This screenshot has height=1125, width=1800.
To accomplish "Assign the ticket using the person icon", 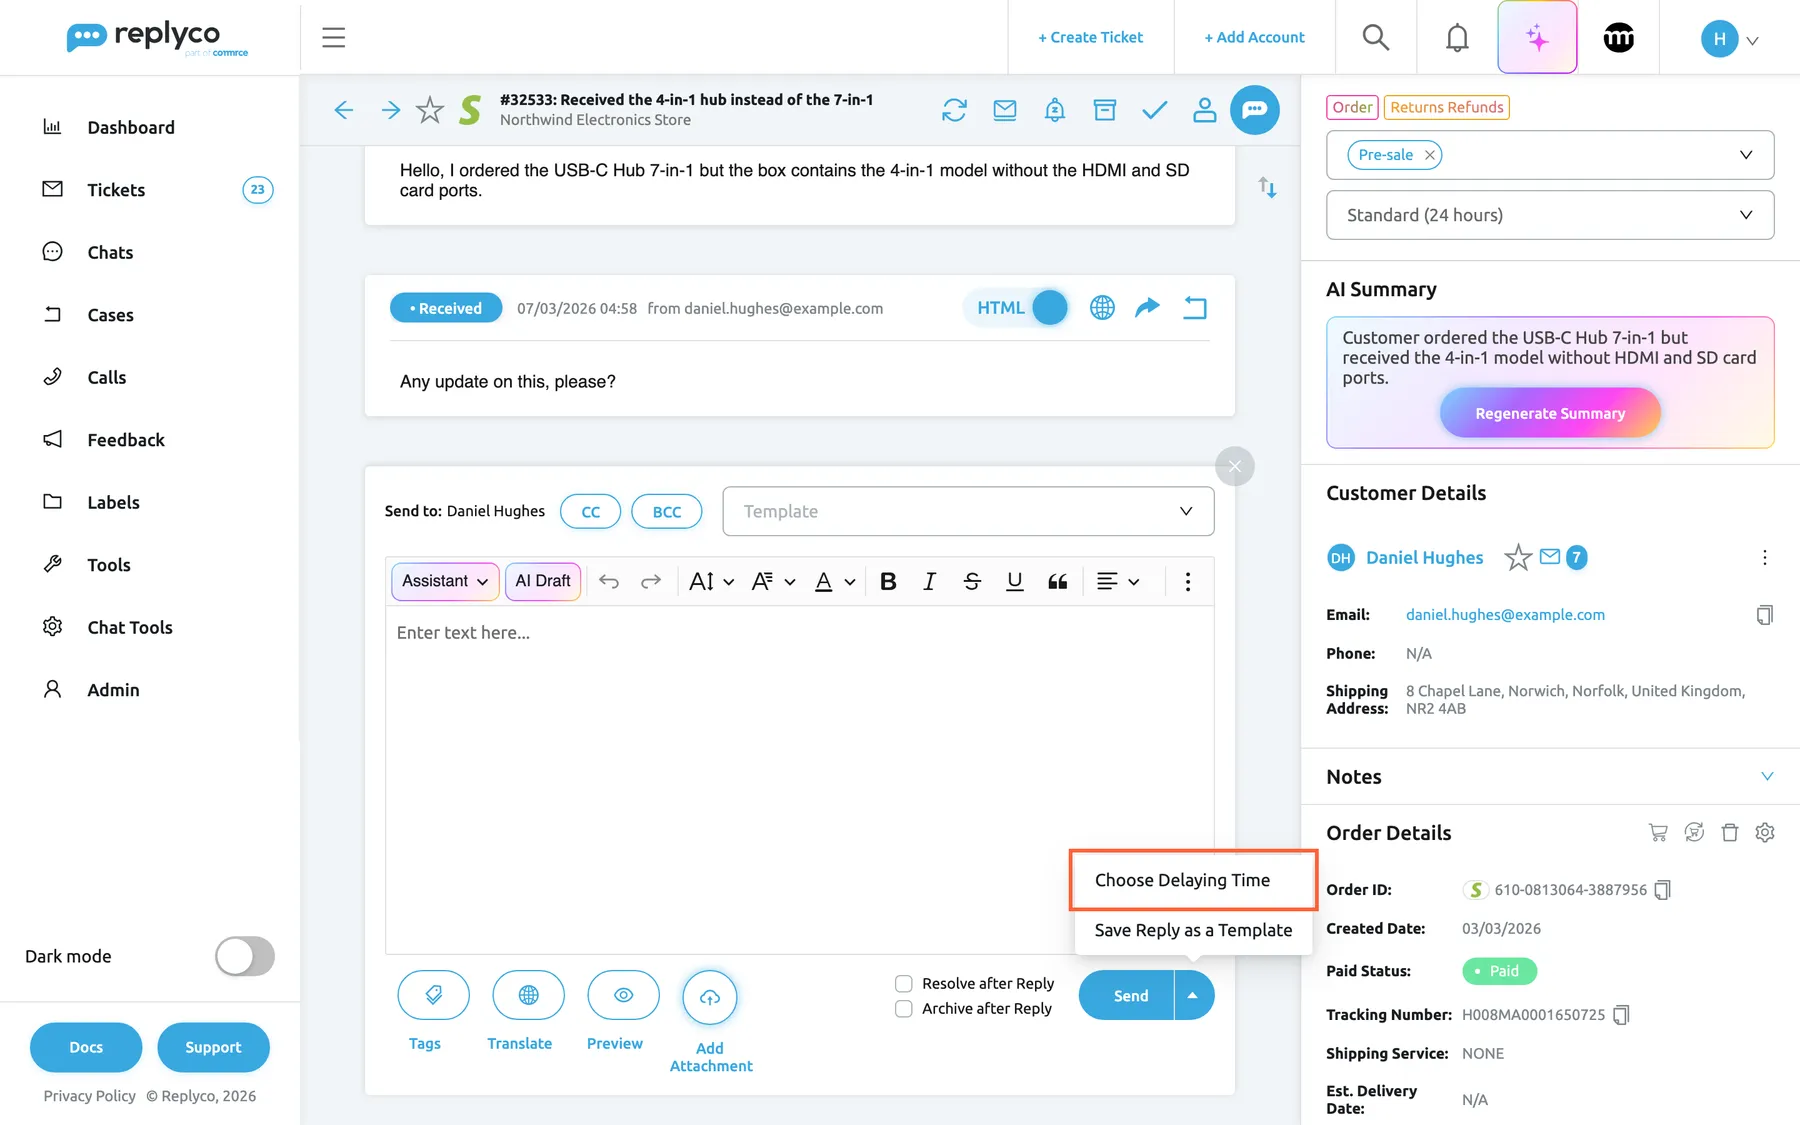I will pyautogui.click(x=1205, y=110).
